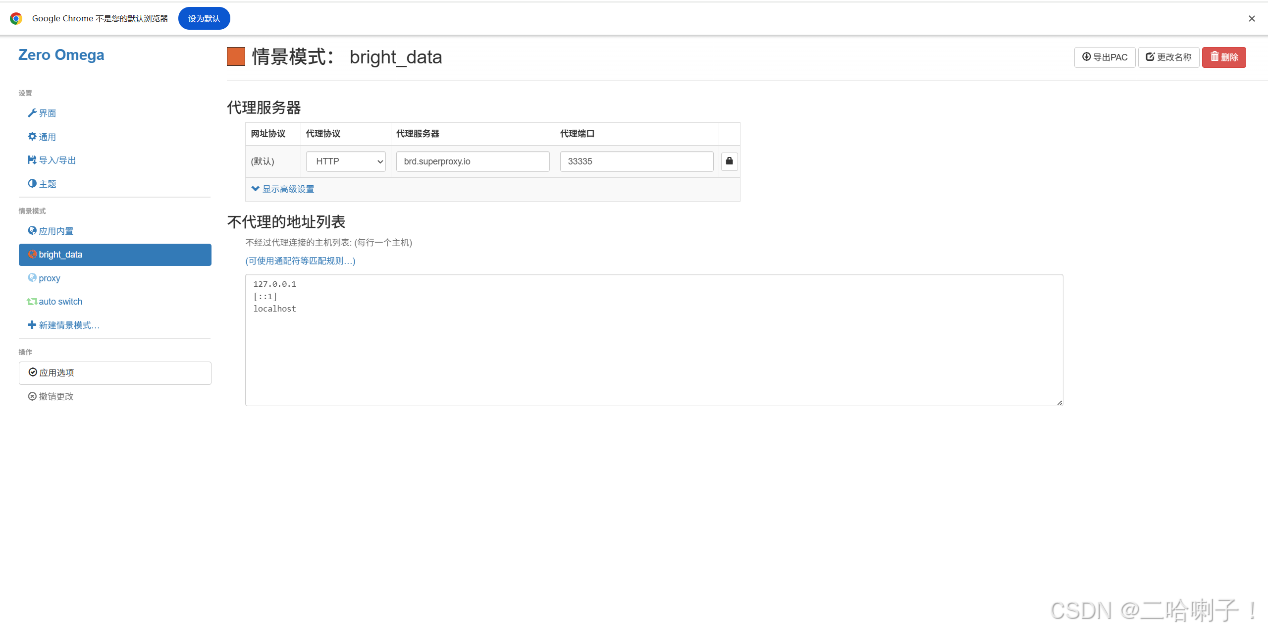The width and height of the screenshot is (1268, 632).
Task: Click 设为默认 to set Chrome default
Action: 204,18
